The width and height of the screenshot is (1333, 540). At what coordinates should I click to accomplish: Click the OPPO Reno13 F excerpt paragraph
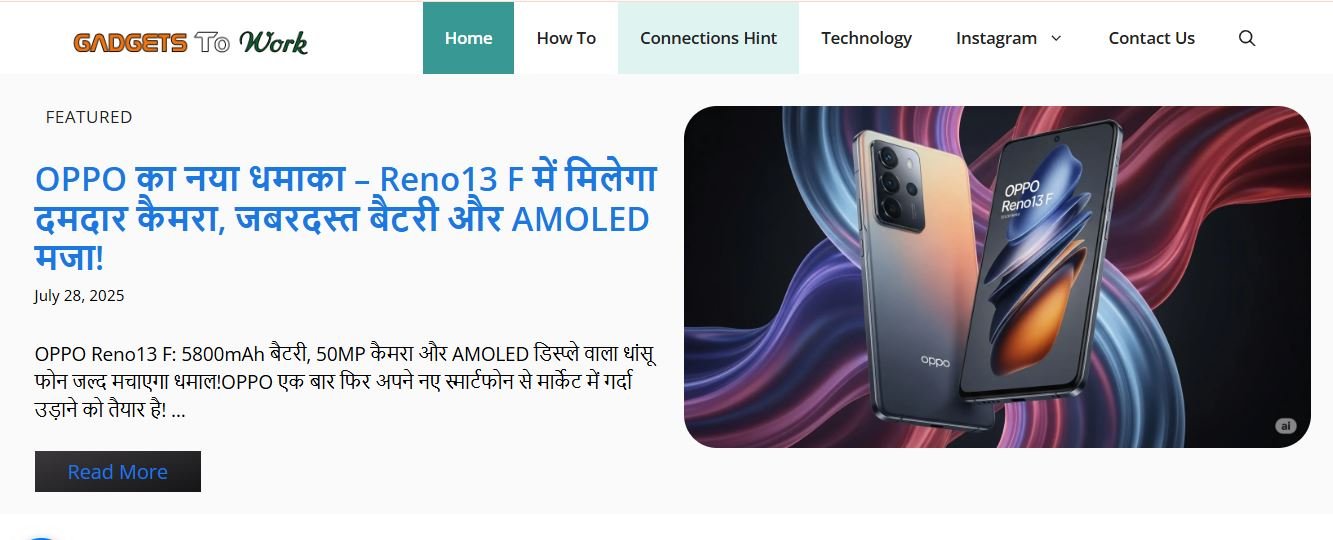345,382
